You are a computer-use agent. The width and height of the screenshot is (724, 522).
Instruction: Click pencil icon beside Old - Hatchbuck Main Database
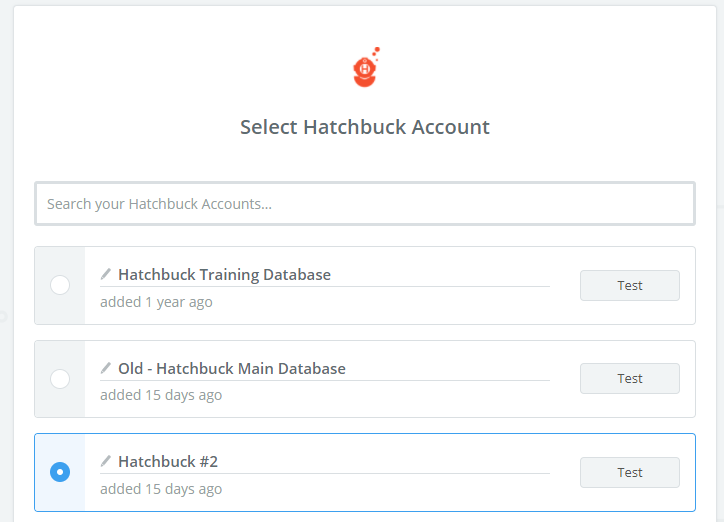tap(106, 368)
